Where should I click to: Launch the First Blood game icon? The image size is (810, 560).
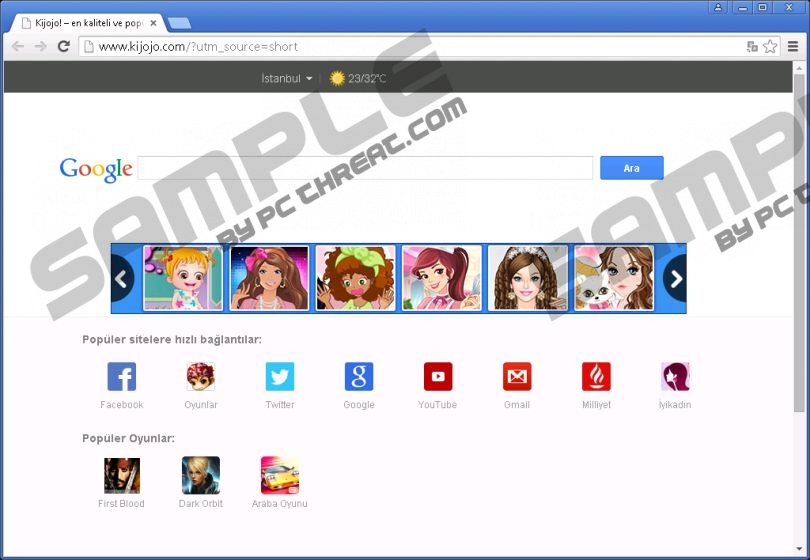pos(121,475)
